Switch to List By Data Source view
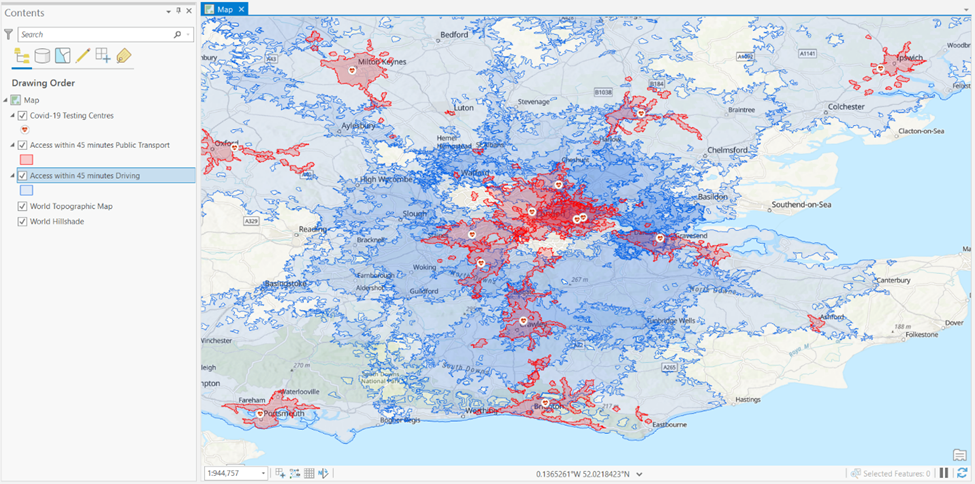 (42, 56)
